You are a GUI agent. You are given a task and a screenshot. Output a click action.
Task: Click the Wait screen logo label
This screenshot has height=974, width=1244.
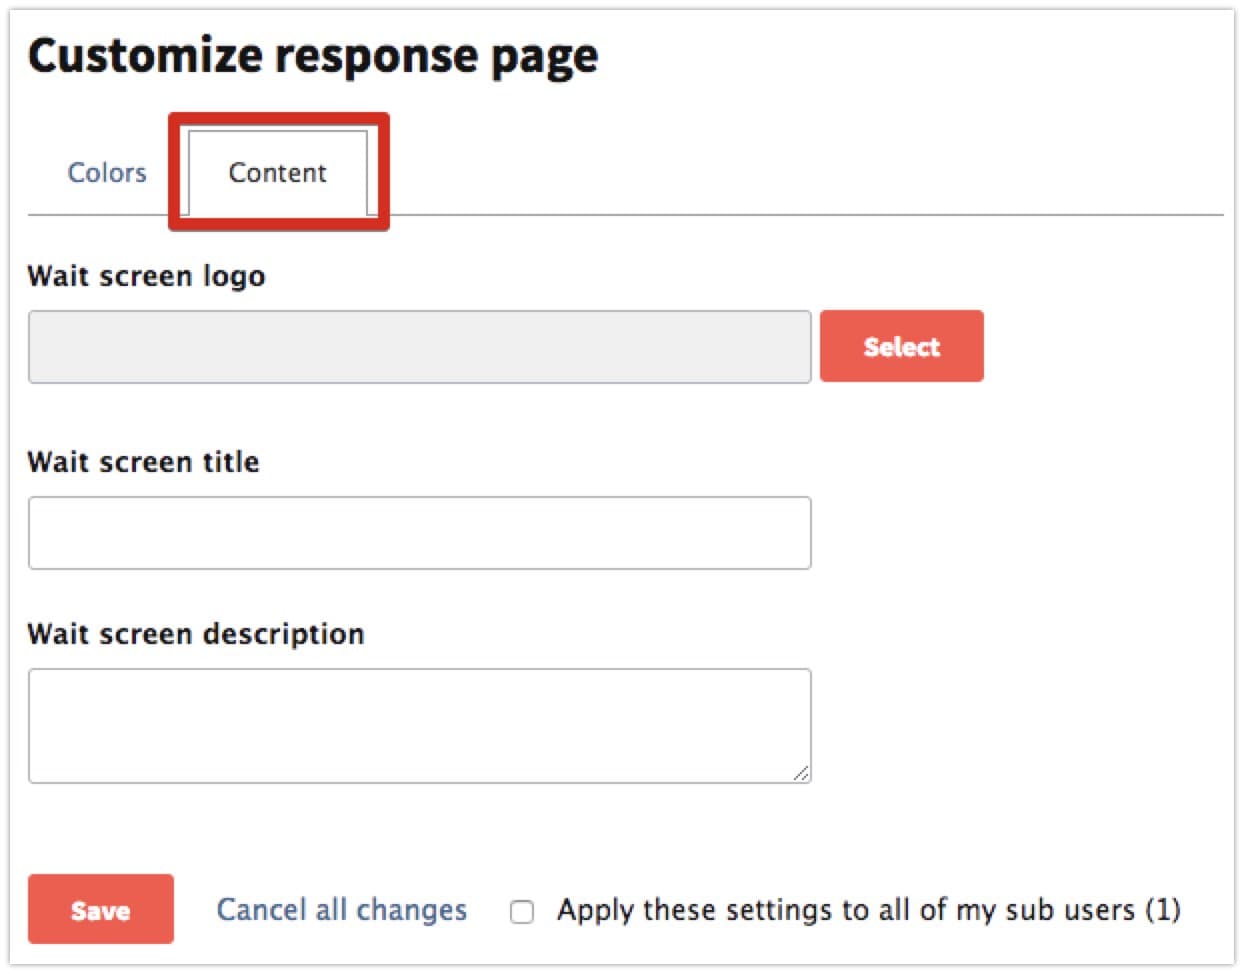tap(146, 276)
